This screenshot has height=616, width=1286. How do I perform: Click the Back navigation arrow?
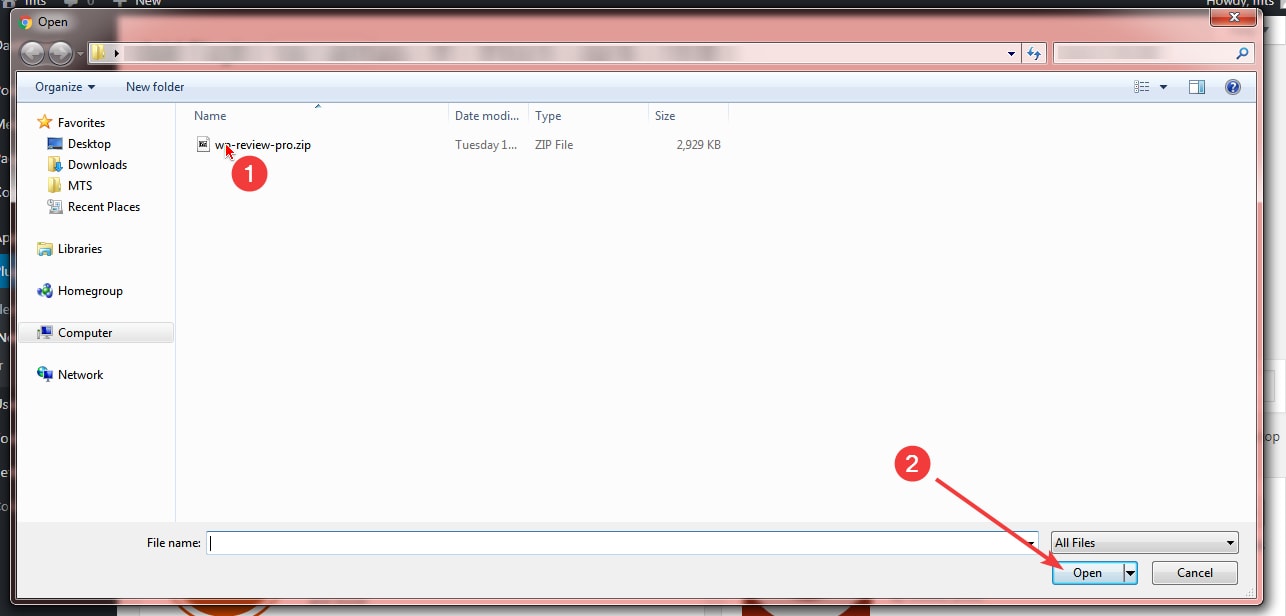coord(32,53)
